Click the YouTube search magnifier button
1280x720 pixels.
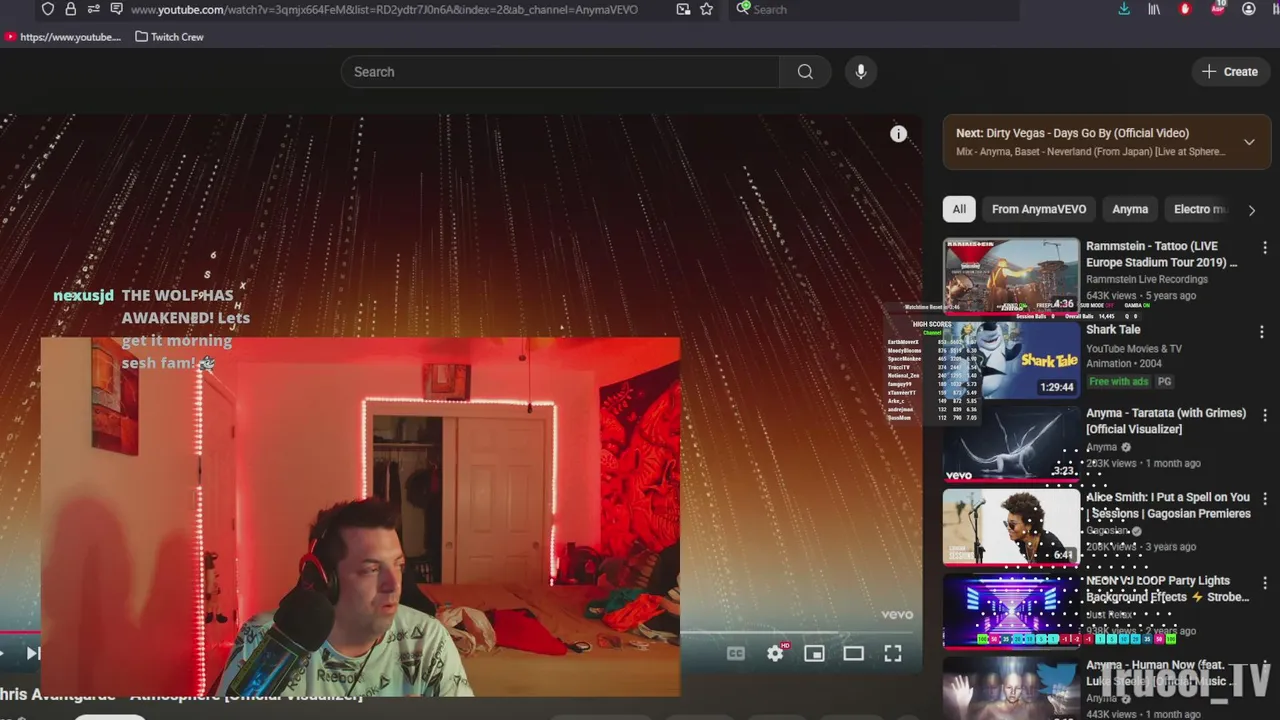coord(805,72)
